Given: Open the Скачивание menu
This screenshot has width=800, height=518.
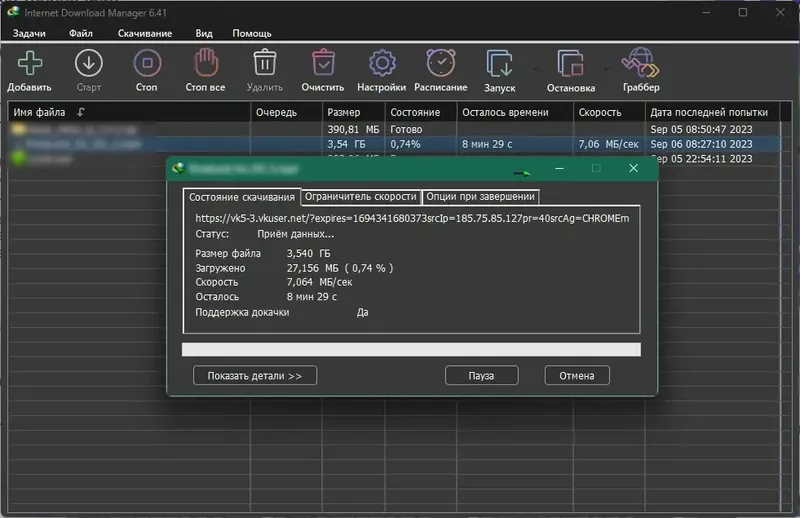Looking at the screenshot, I should [145, 33].
